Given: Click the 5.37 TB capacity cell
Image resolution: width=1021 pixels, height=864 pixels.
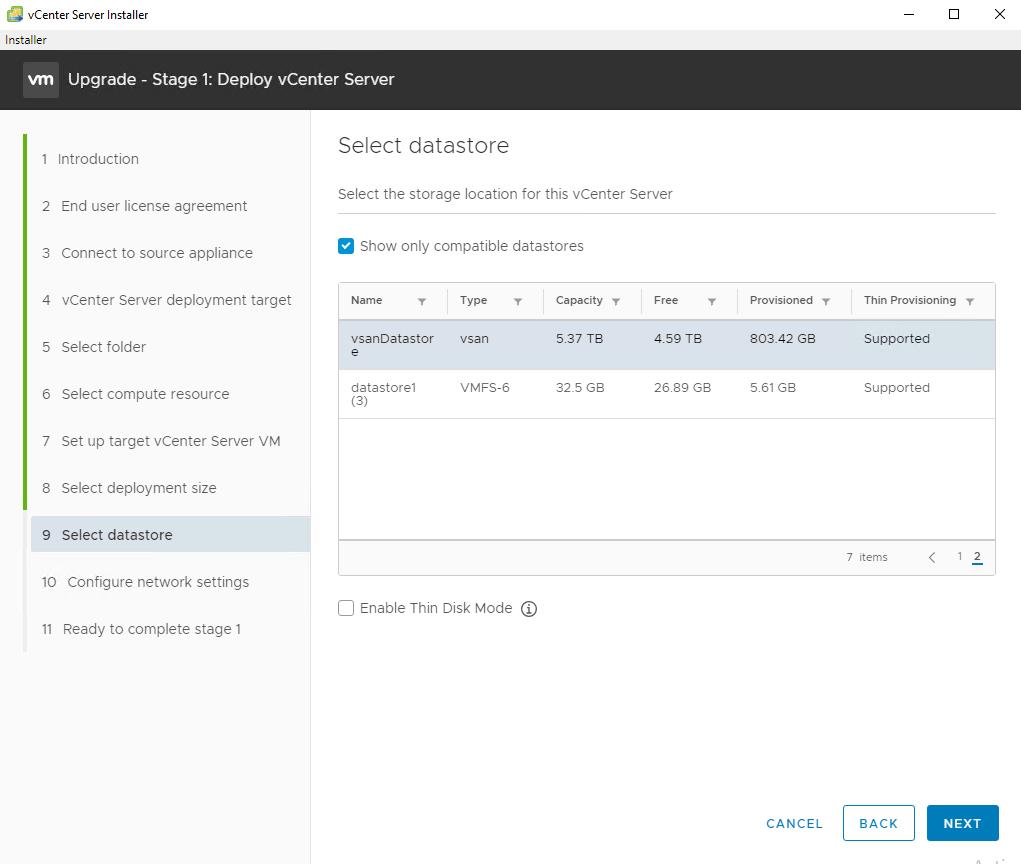Looking at the screenshot, I should 579,339.
